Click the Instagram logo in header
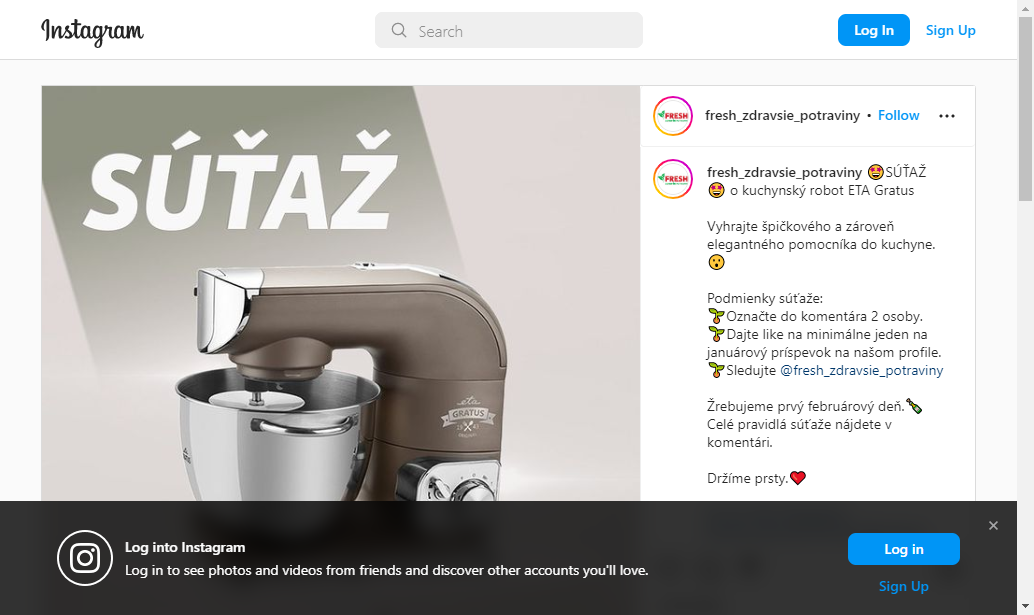The width and height of the screenshot is (1034, 615). (92, 31)
